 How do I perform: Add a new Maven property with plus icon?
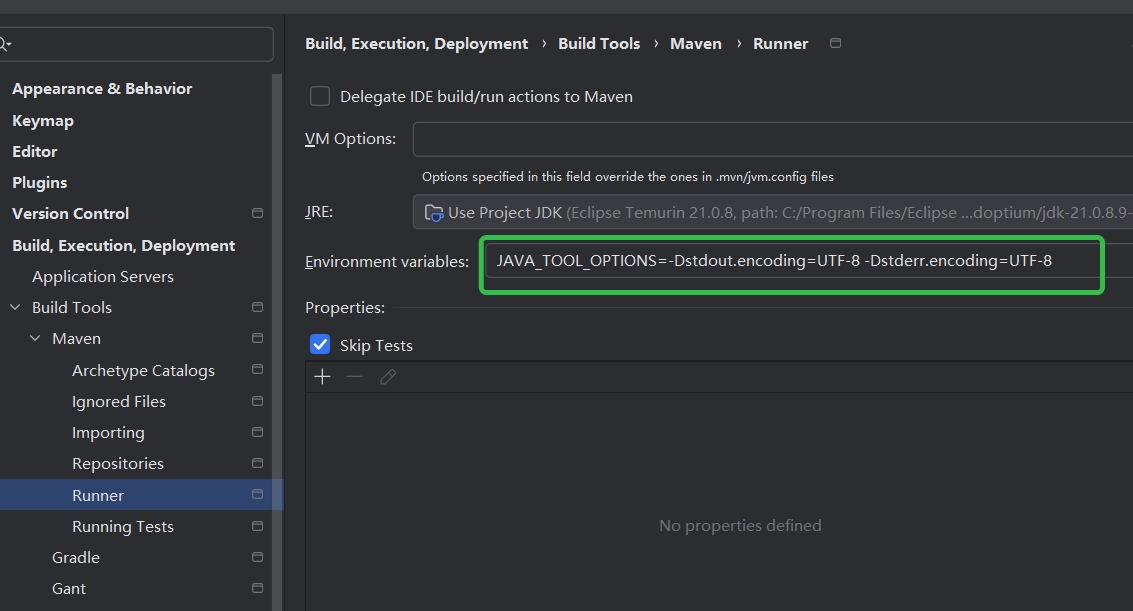pyautogui.click(x=322, y=376)
